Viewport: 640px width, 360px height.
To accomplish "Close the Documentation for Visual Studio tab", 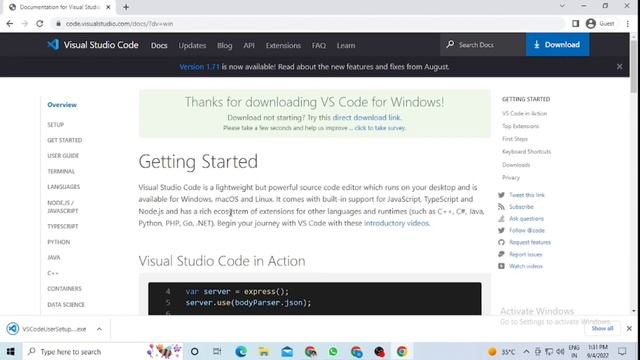I will coord(108,7).
